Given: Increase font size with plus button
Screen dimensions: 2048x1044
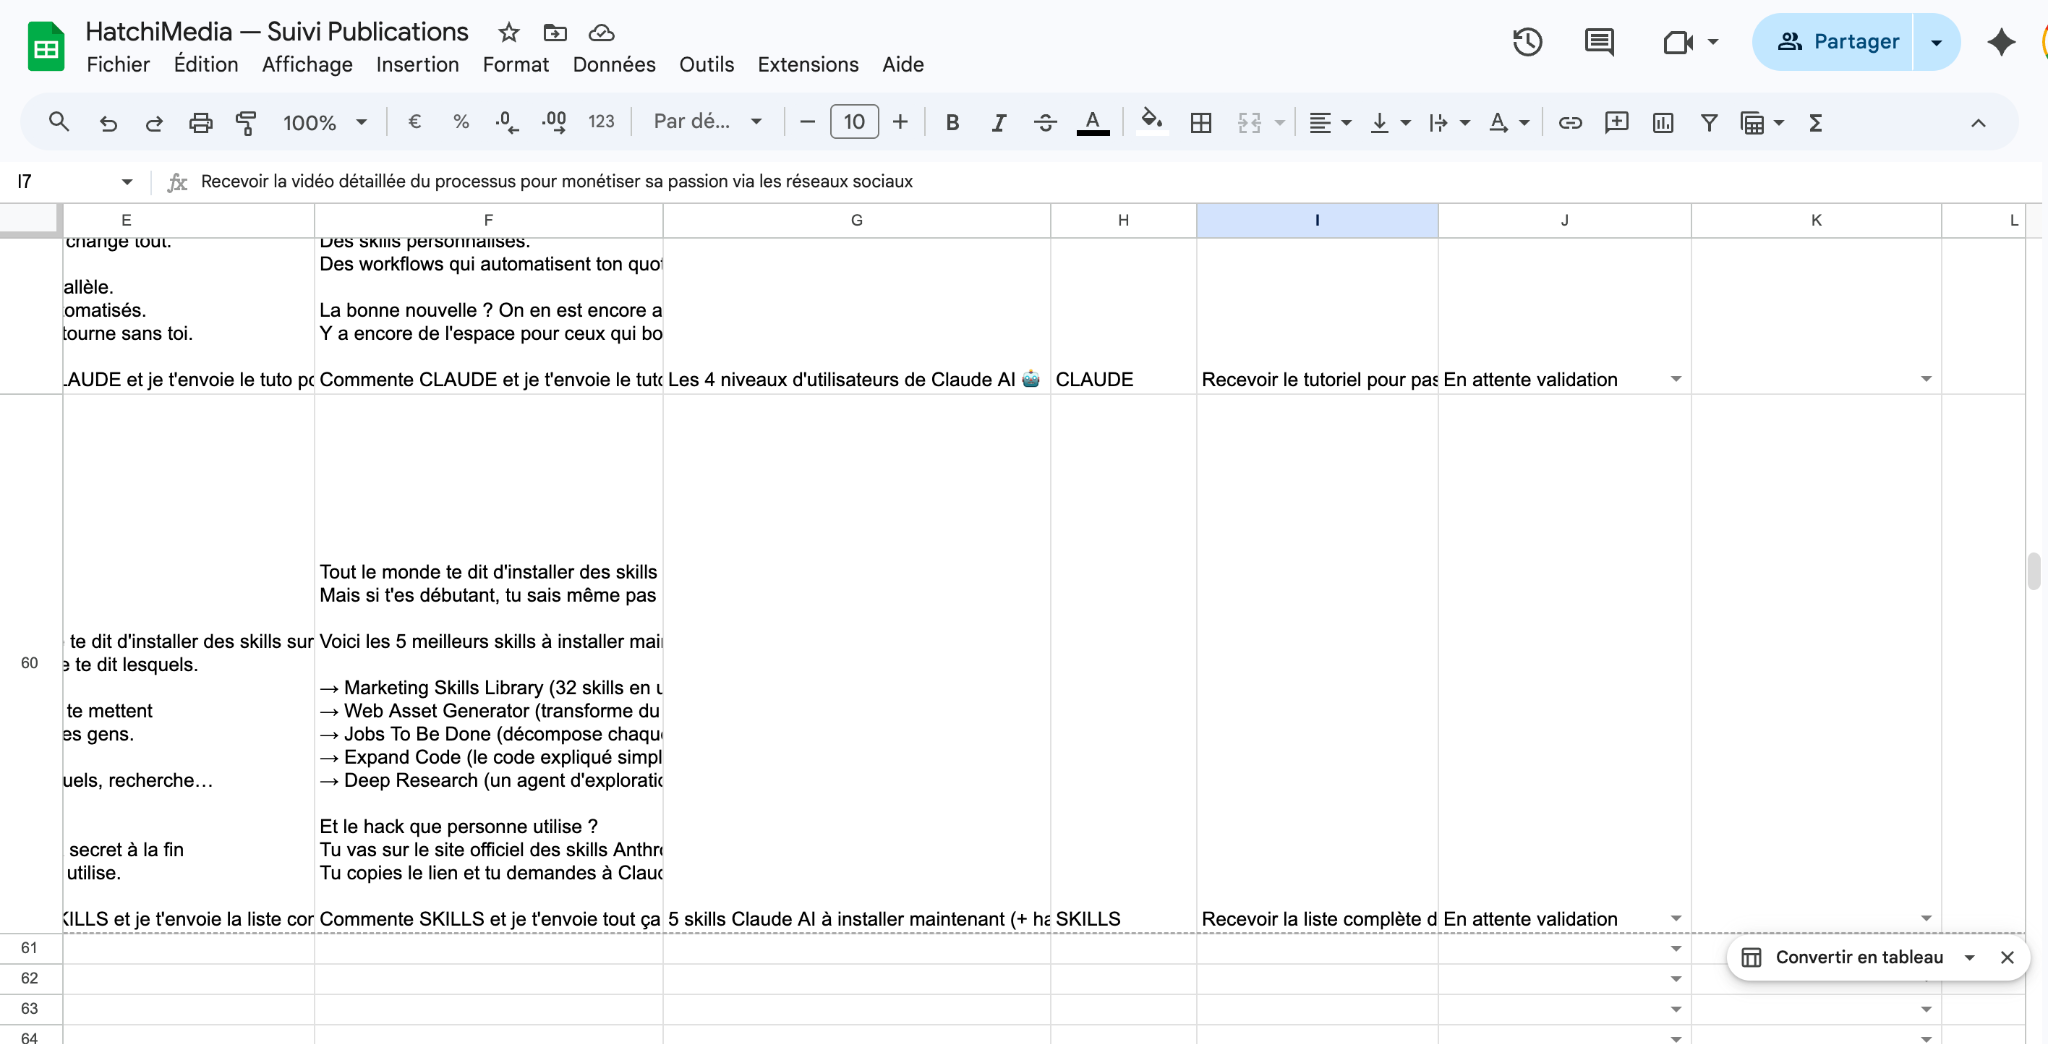Looking at the screenshot, I should tap(900, 122).
